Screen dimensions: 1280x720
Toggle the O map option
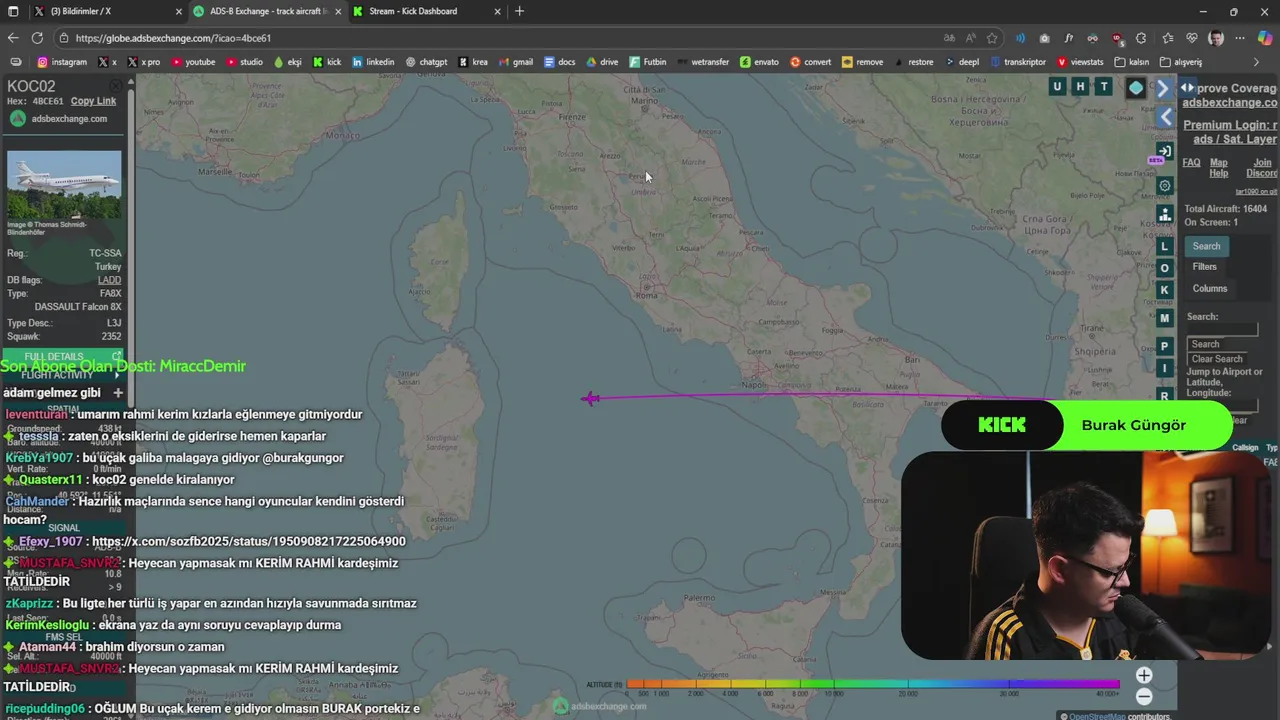point(1164,268)
